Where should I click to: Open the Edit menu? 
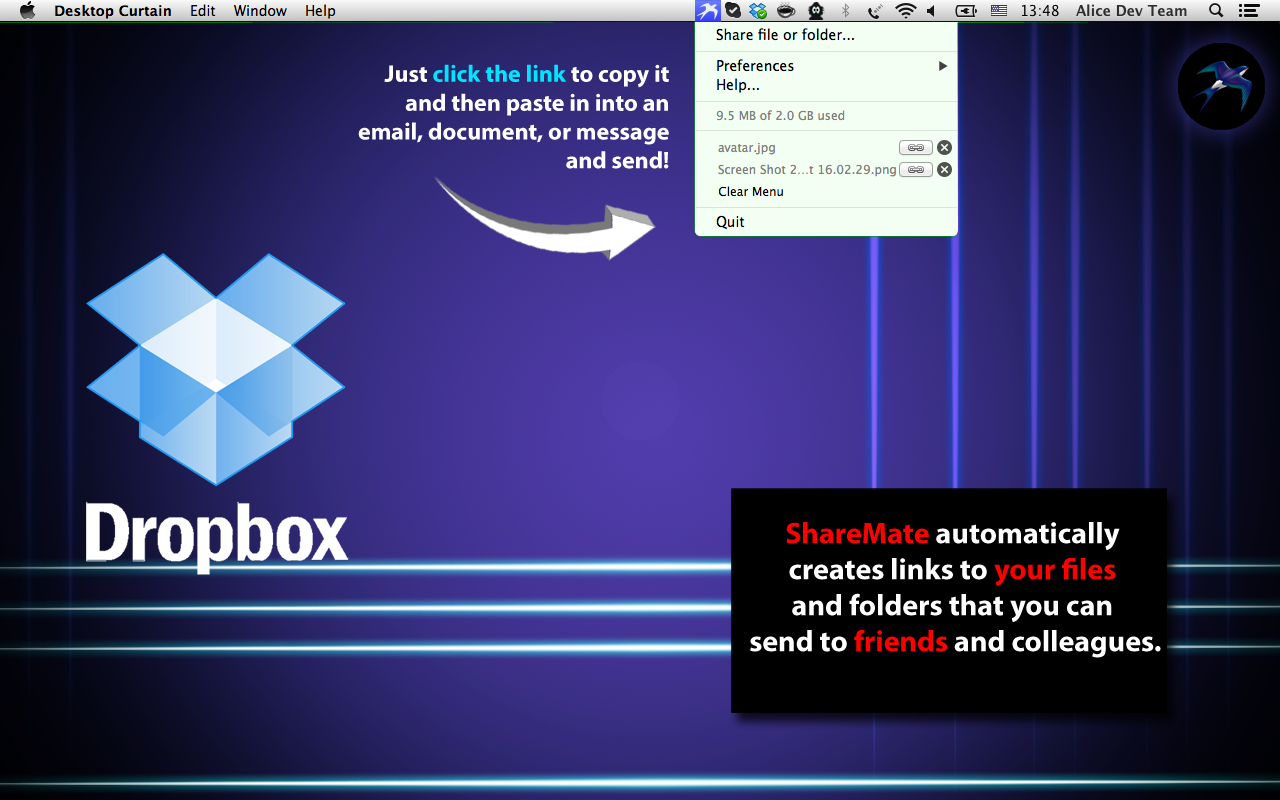(x=203, y=11)
